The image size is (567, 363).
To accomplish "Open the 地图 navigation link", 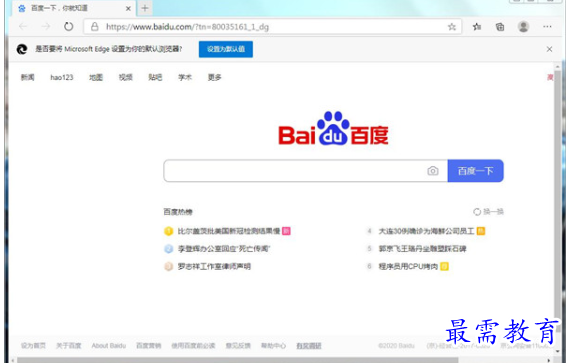I will tap(96, 77).
